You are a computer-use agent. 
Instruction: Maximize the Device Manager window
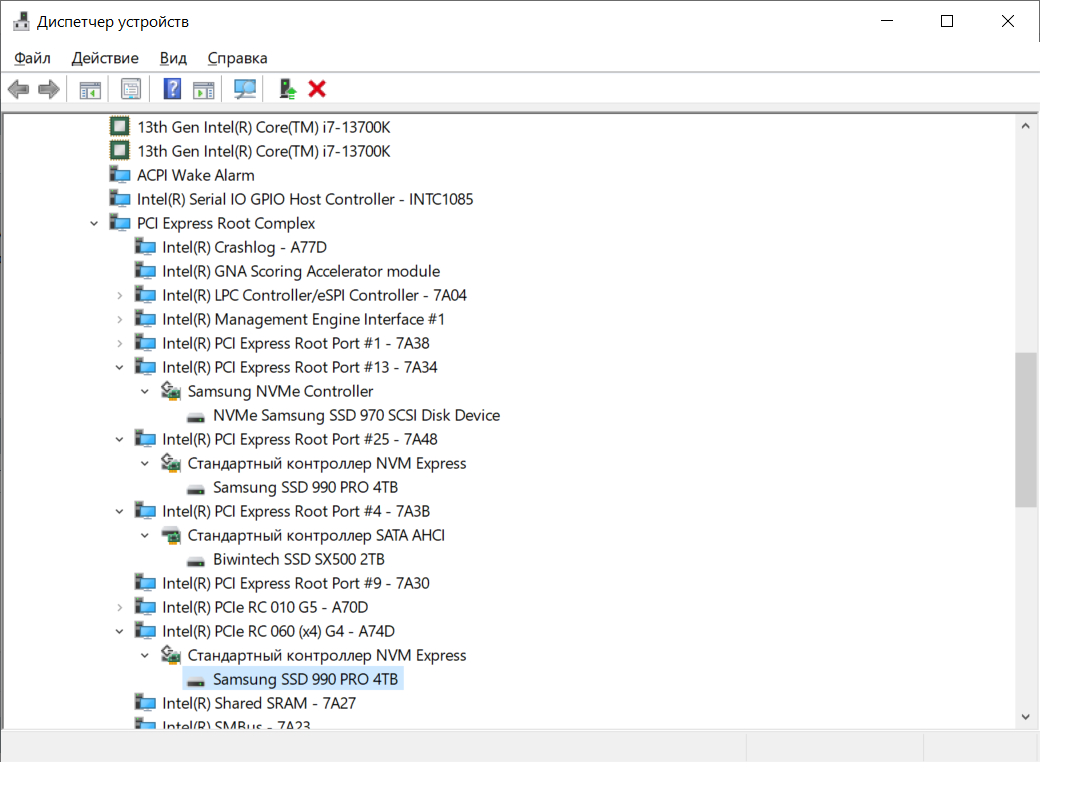click(947, 22)
